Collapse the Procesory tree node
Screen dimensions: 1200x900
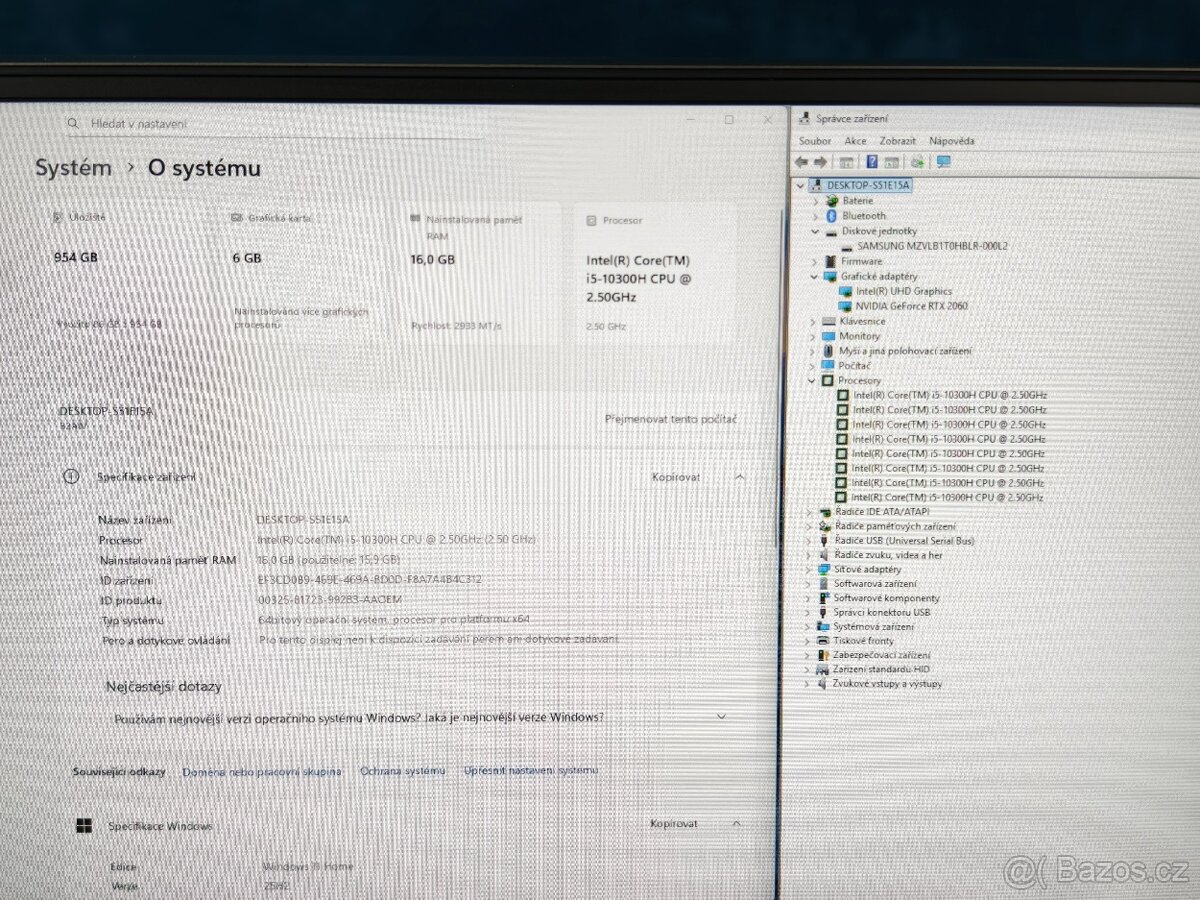click(812, 381)
